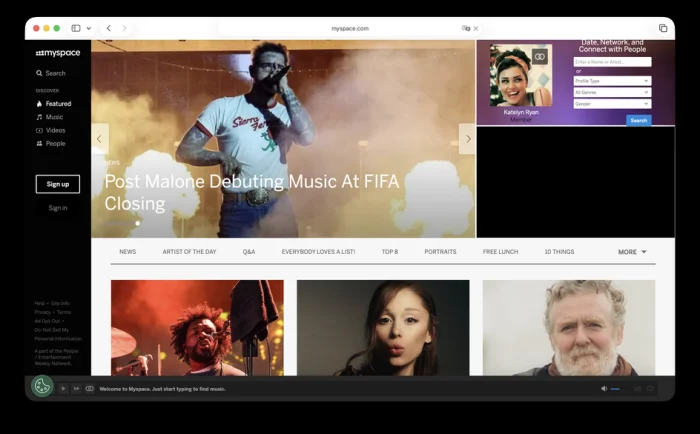The image size is (700, 434).
Task: Toggle repeat in the player bar
Action: (650, 389)
